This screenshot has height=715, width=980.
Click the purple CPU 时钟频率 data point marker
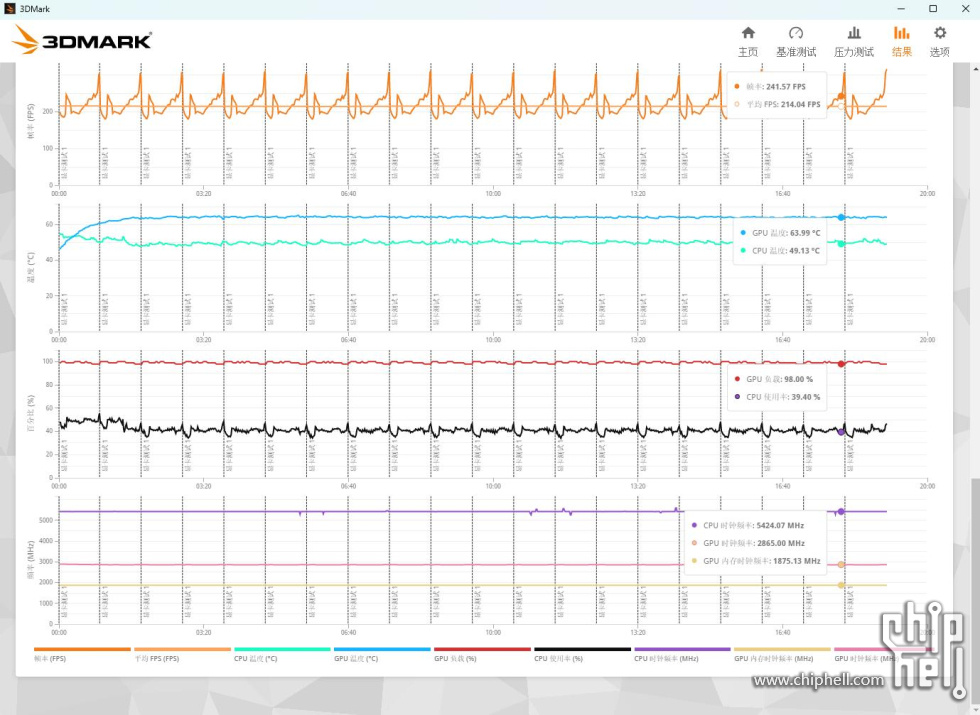coord(841,511)
